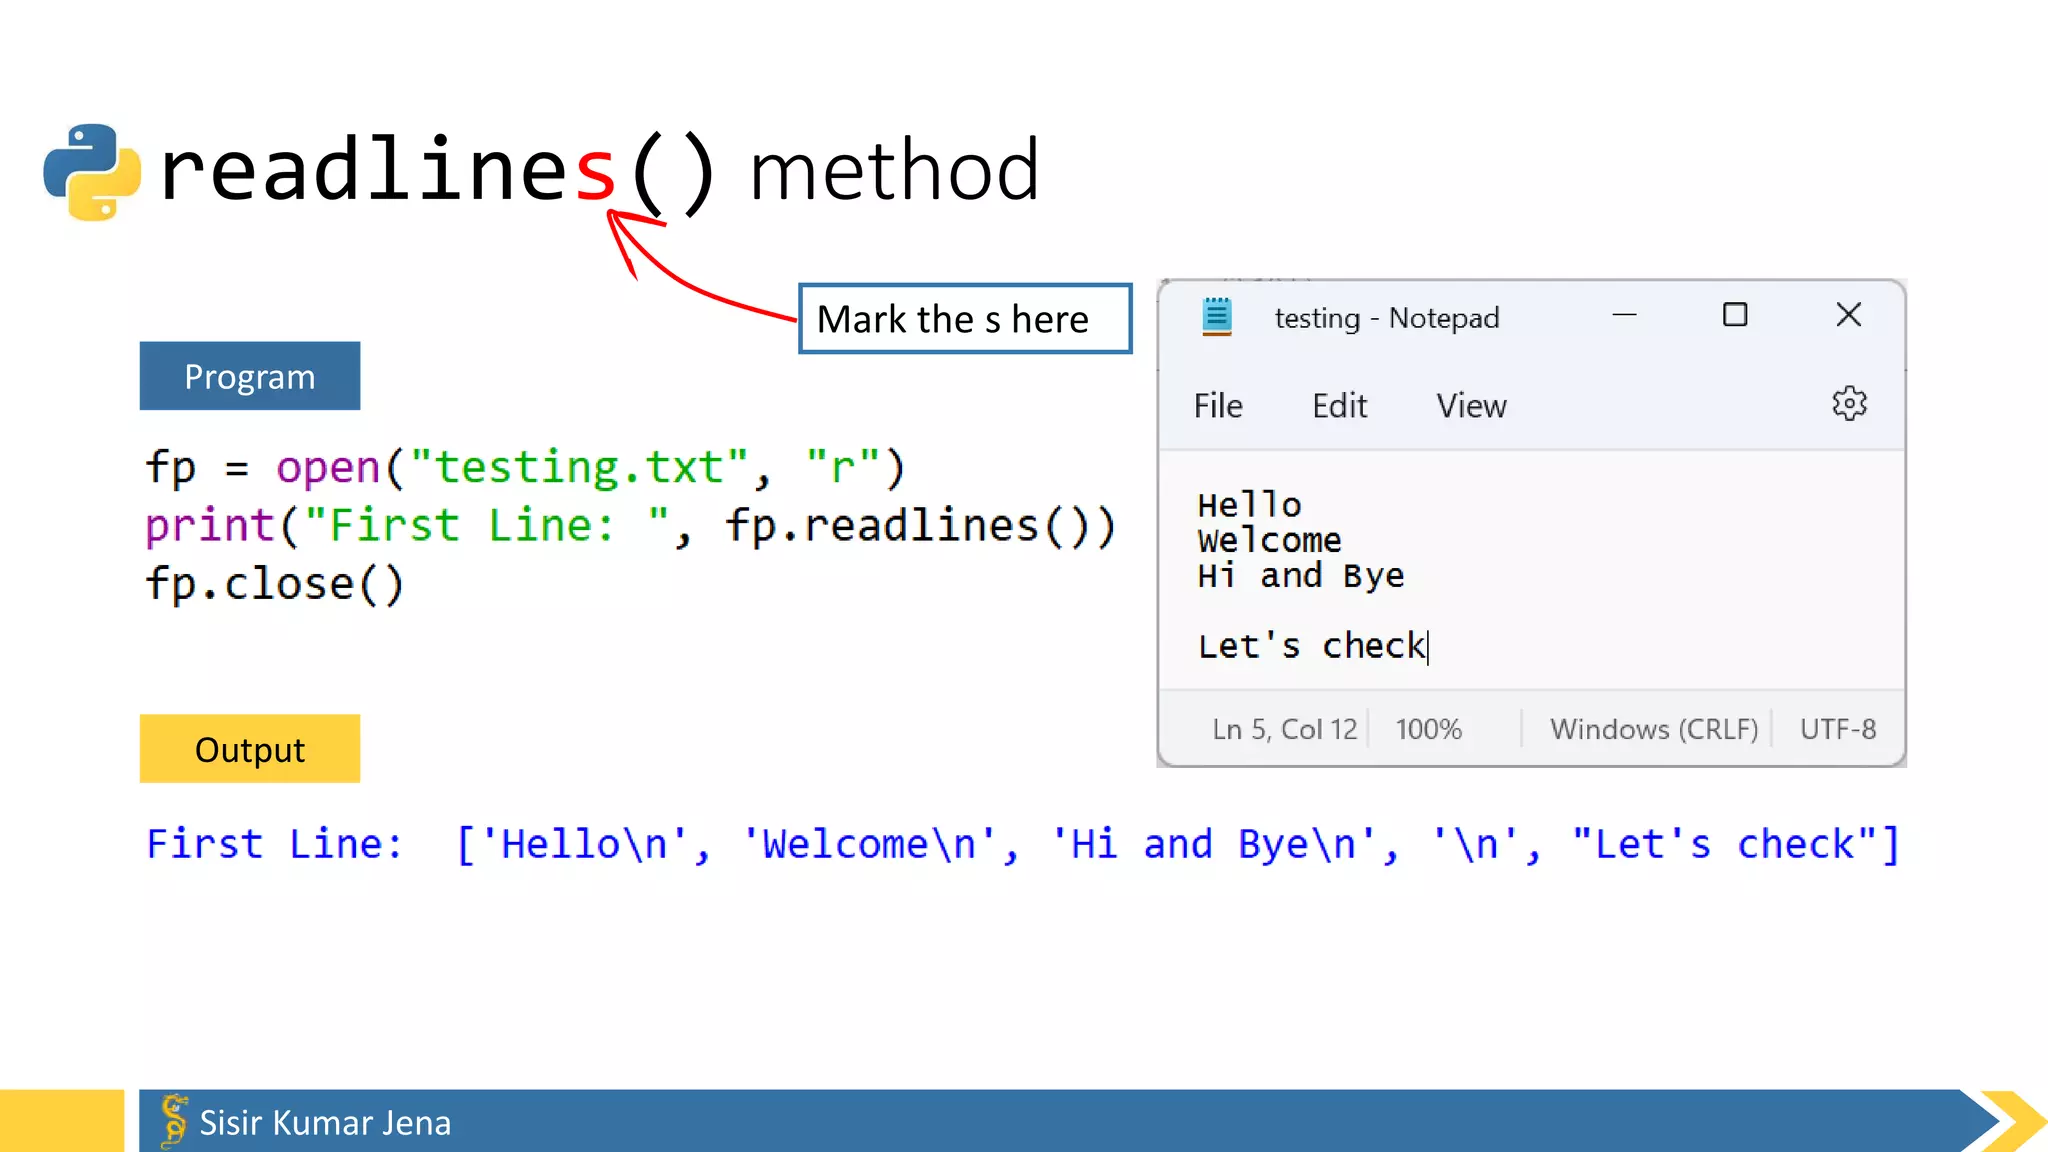Click the word 'method' in the title
This screenshot has height=1152, width=2048.
[895, 170]
